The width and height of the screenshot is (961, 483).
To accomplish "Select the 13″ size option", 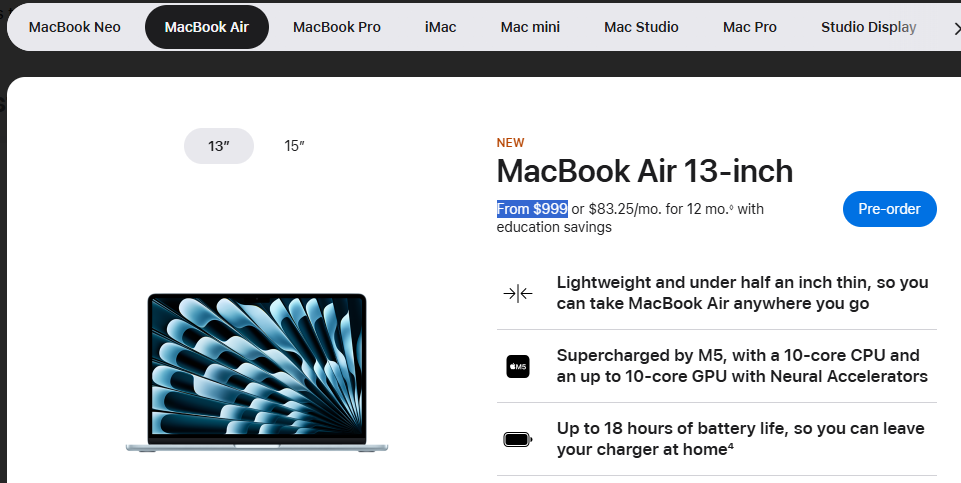I will 219,146.
